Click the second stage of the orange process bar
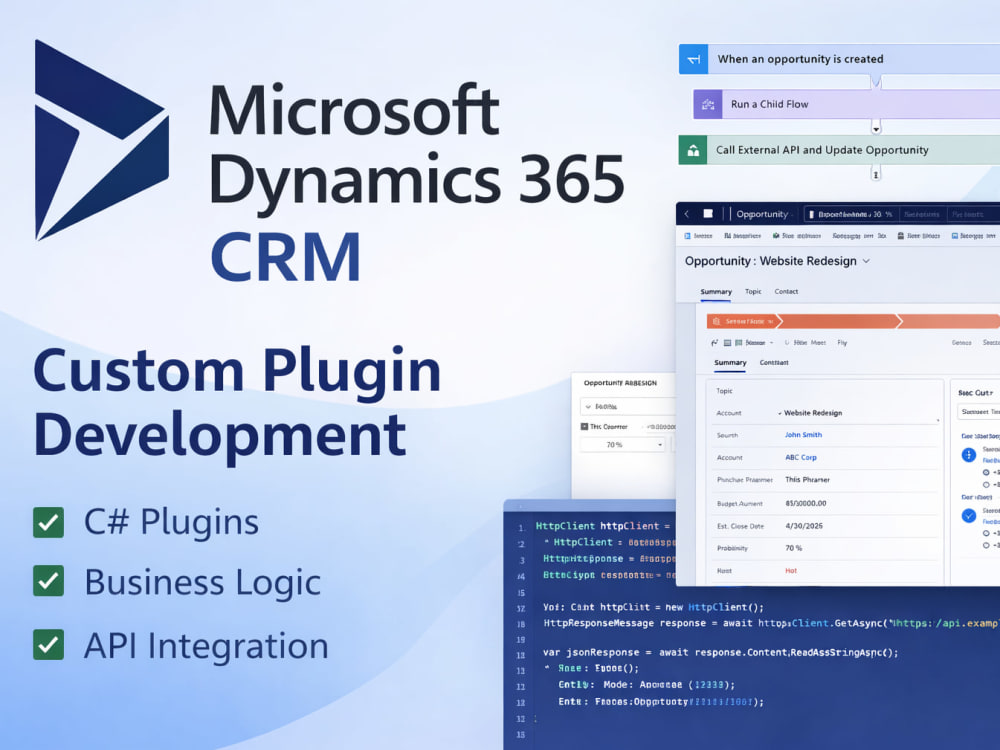 point(840,321)
